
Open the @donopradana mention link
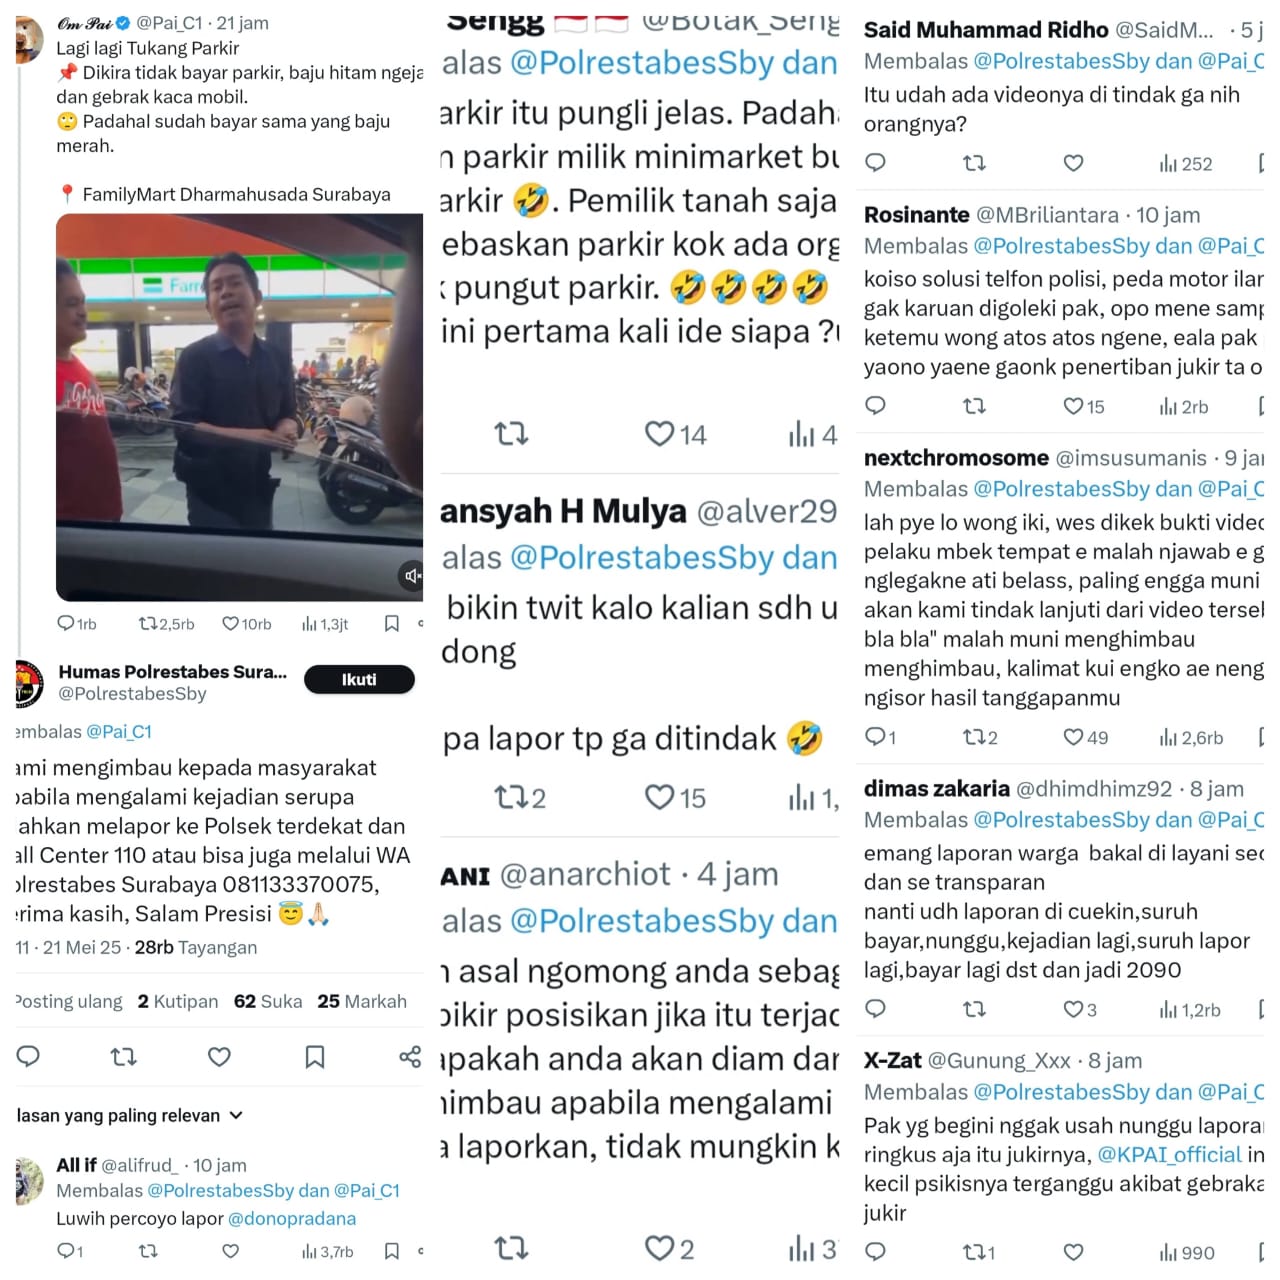click(x=292, y=1219)
